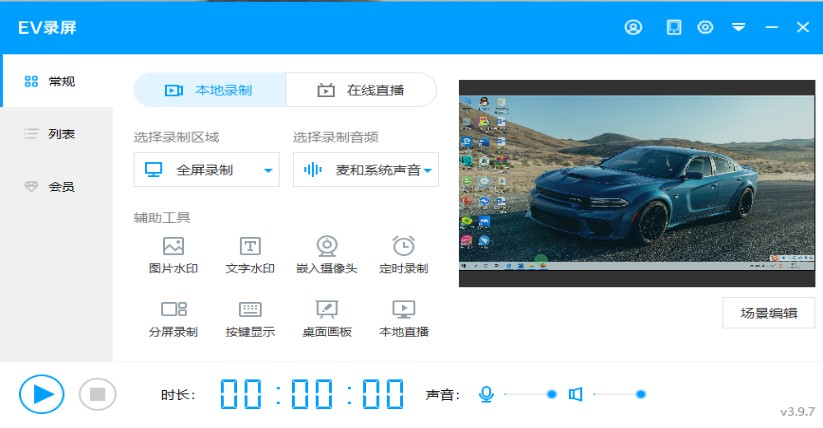The image size is (823, 428).
Task: Select the 分屏录制 split-screen recording tool
Action: 173,318
